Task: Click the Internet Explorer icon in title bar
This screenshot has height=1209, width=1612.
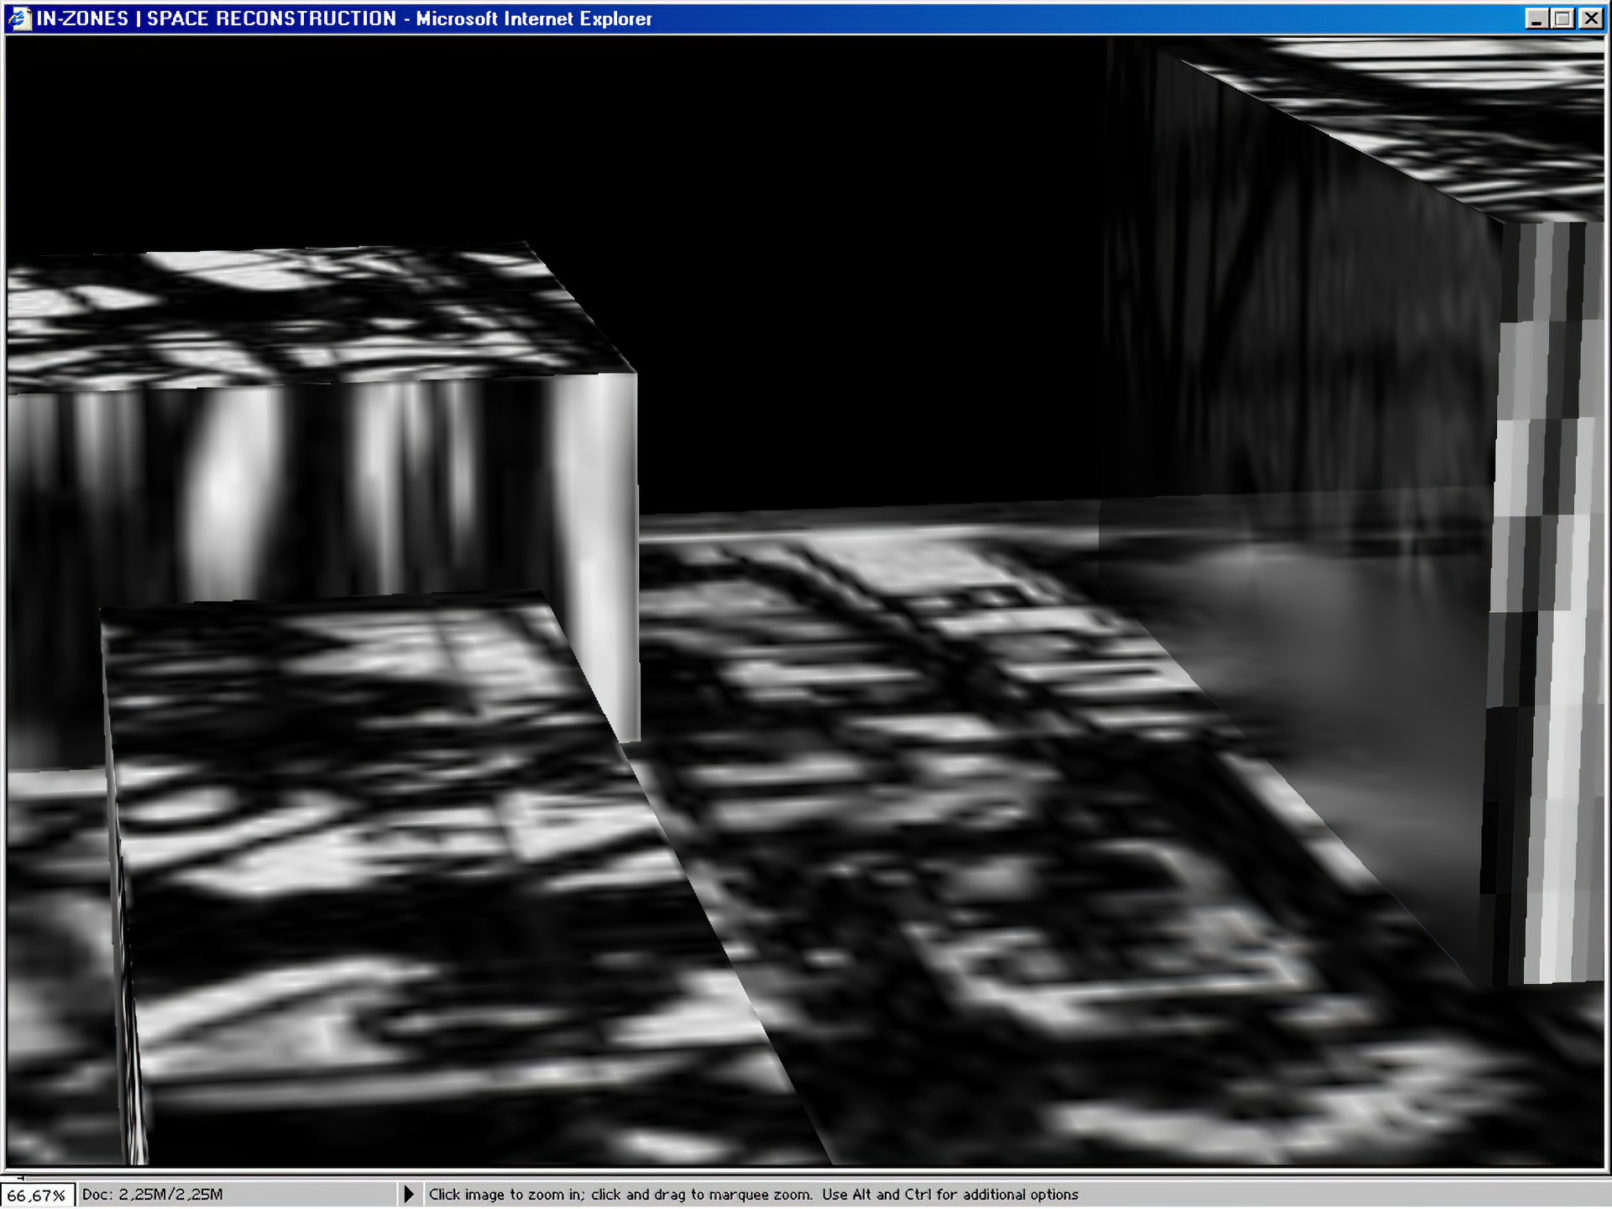Action: click(19, 18)
